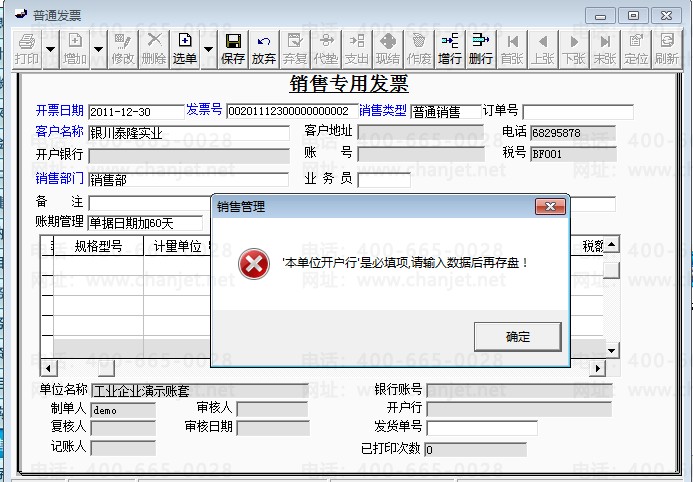Maximize the 普通发票 window
693x482 pixels.
point(633,16)
